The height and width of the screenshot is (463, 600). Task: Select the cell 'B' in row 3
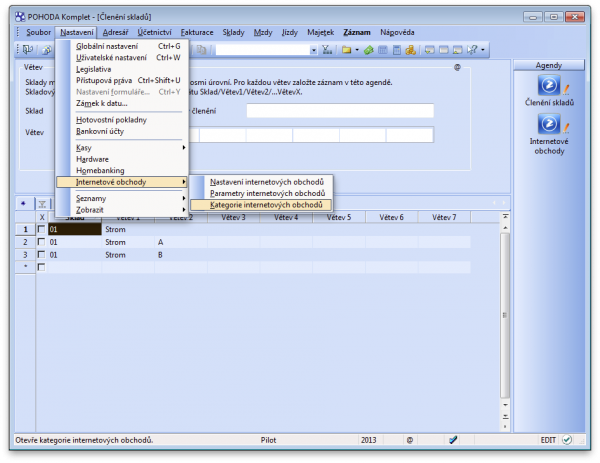tap(181, 255)
